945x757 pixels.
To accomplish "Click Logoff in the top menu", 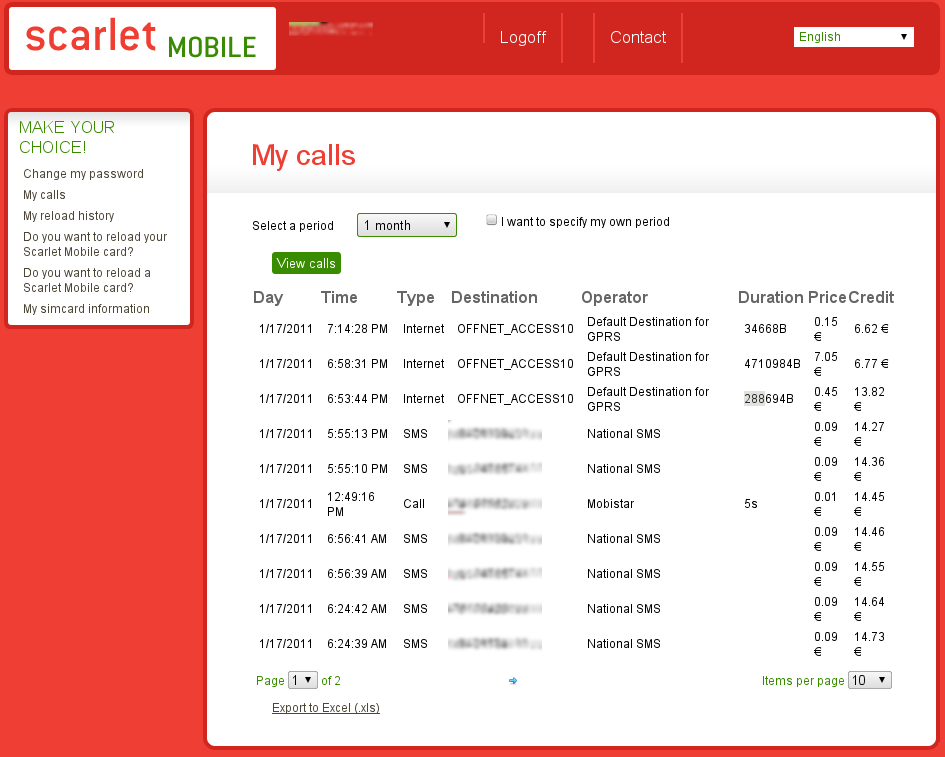I will [523, 38].
